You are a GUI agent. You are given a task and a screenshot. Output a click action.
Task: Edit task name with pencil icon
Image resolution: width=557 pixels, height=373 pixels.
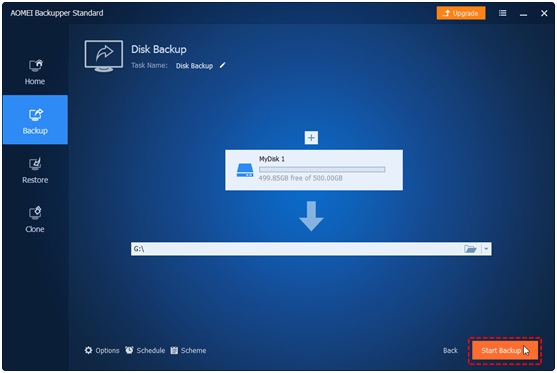(x=222, y=65)
